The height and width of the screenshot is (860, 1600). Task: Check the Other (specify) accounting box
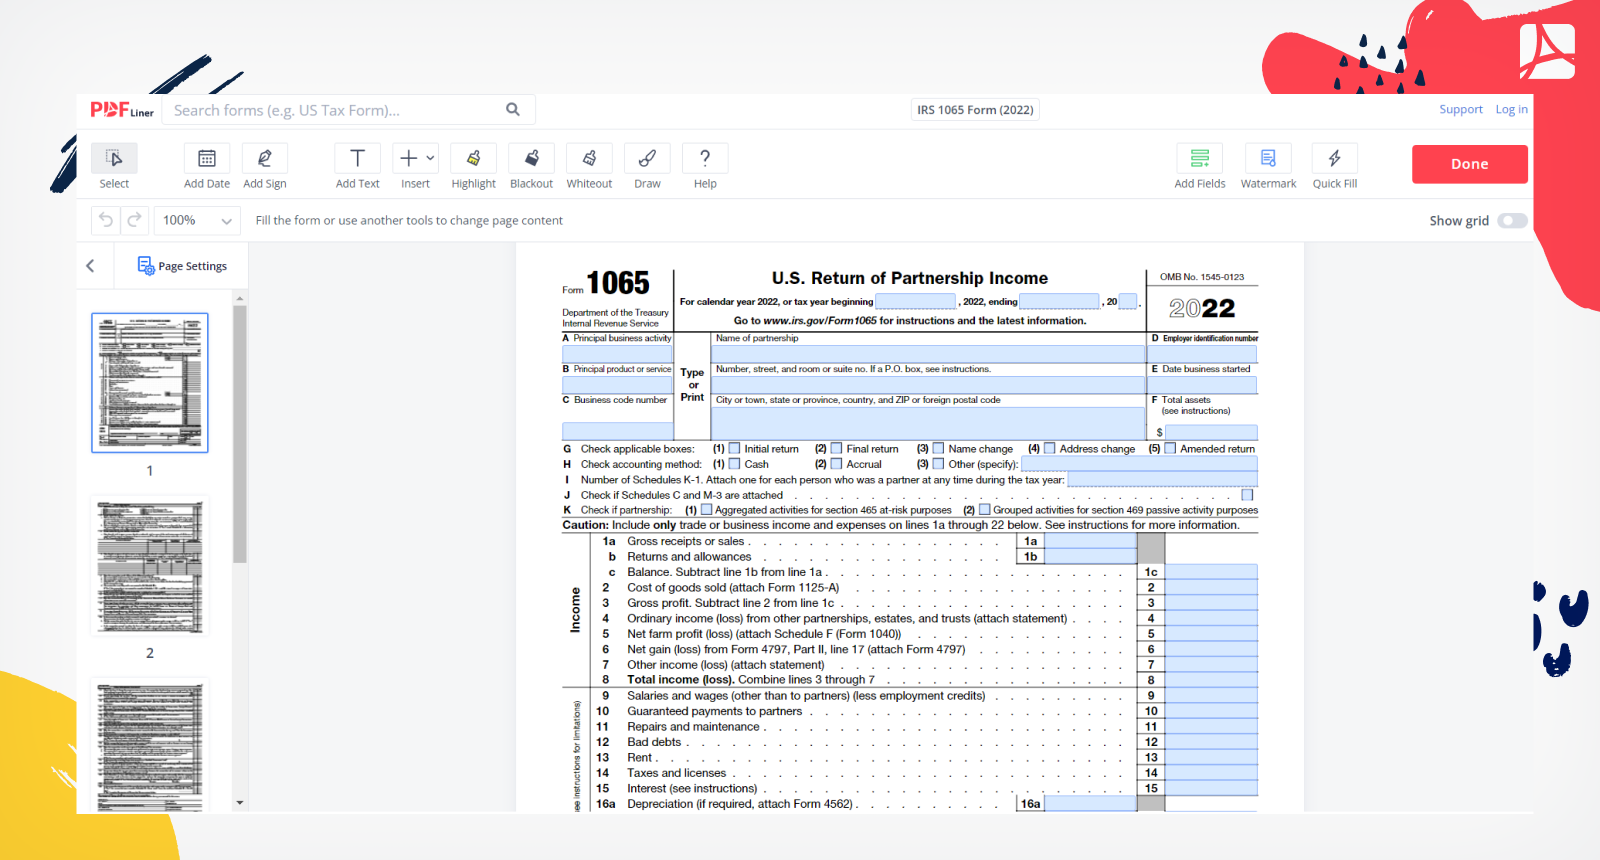[938, 464]
